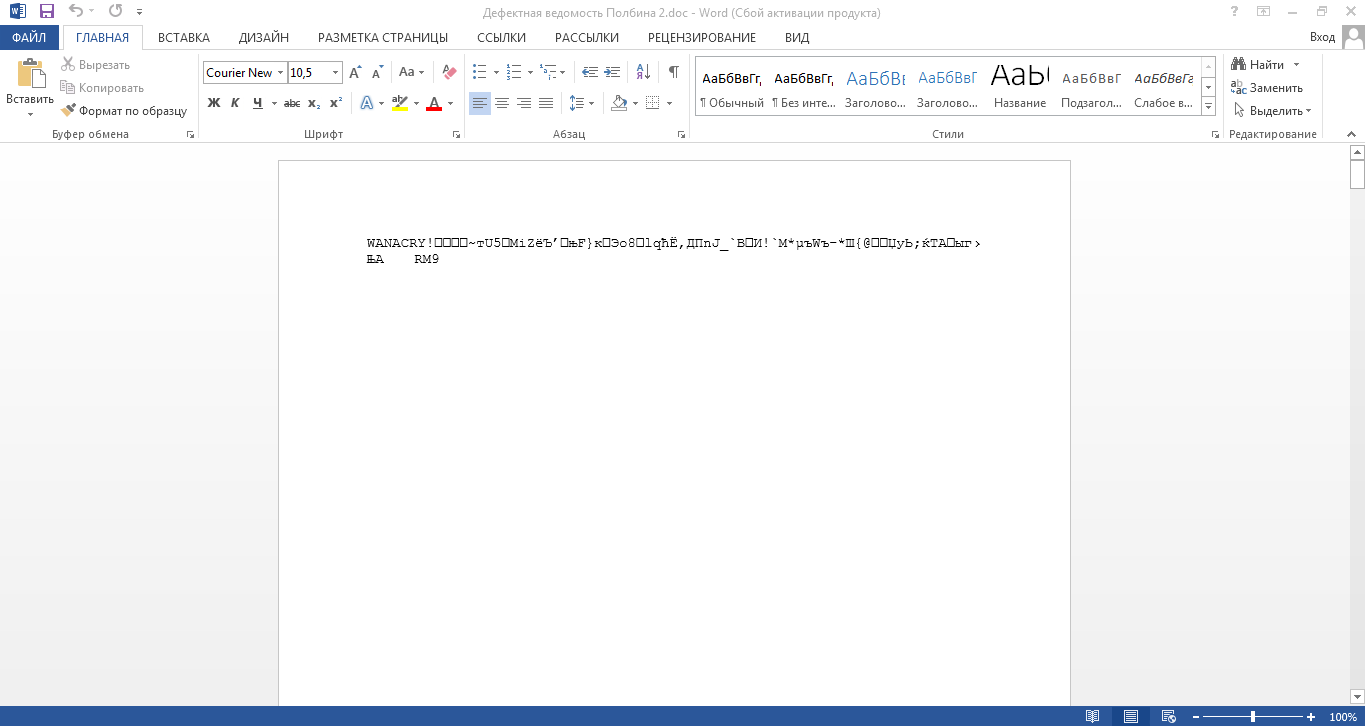Expand the Выделить select dropdown

click(x=1273, y=111)
